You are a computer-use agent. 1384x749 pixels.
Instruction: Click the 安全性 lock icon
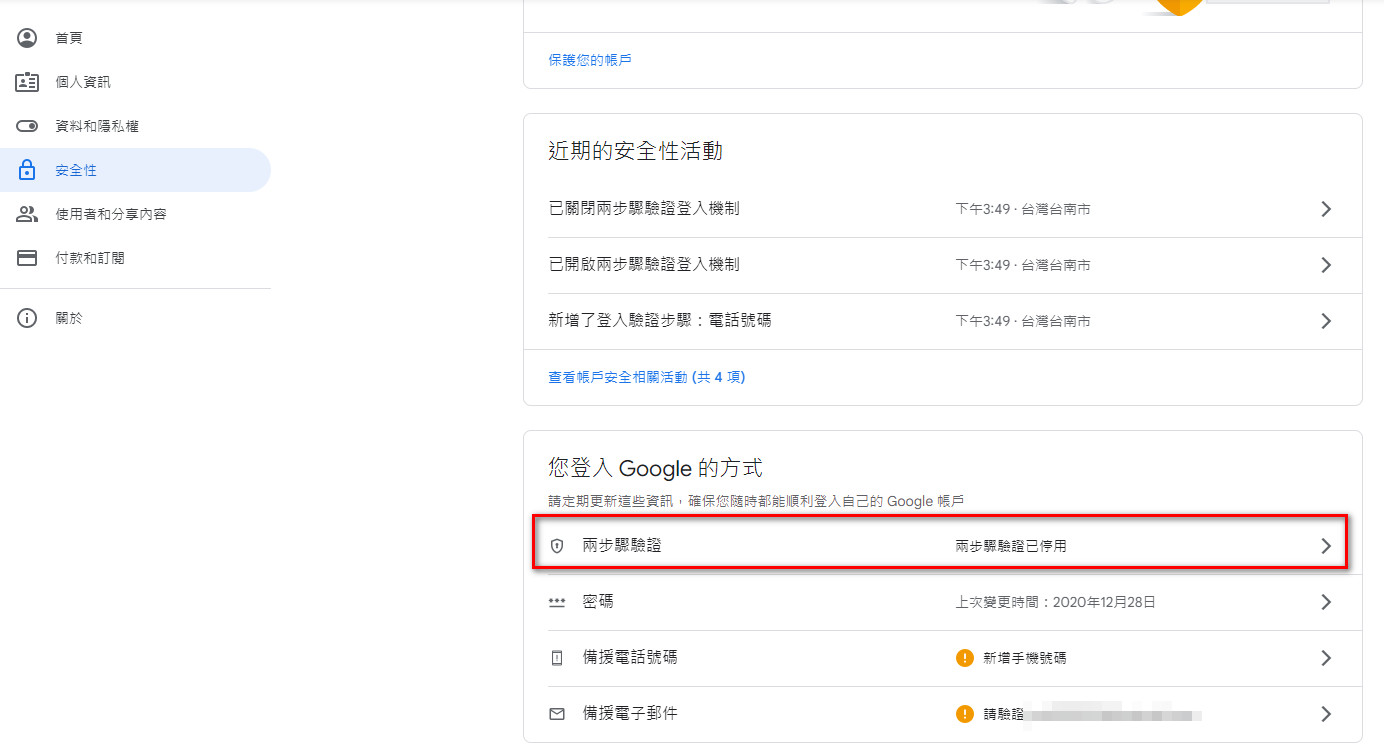click(27, 170)
